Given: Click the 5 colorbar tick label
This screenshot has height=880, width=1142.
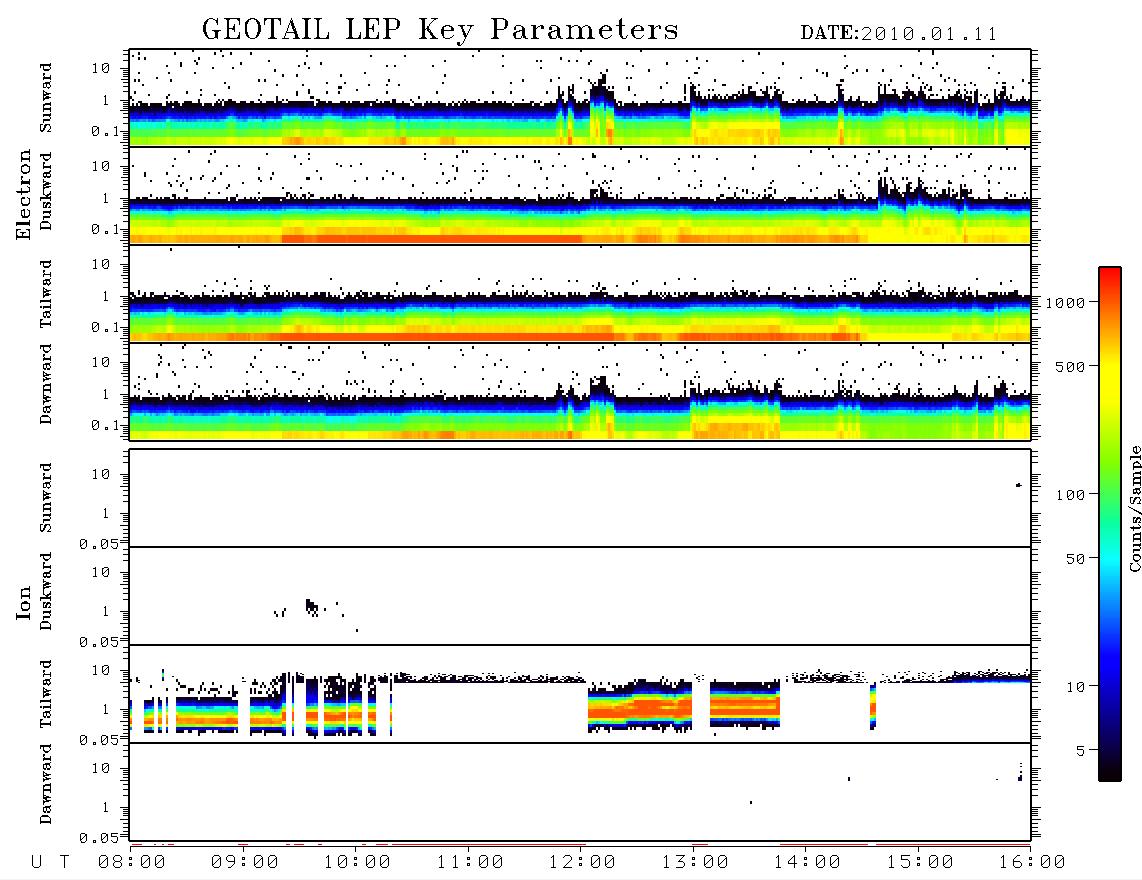Looking at the screenshot, I should click(x=1081, y=751).
